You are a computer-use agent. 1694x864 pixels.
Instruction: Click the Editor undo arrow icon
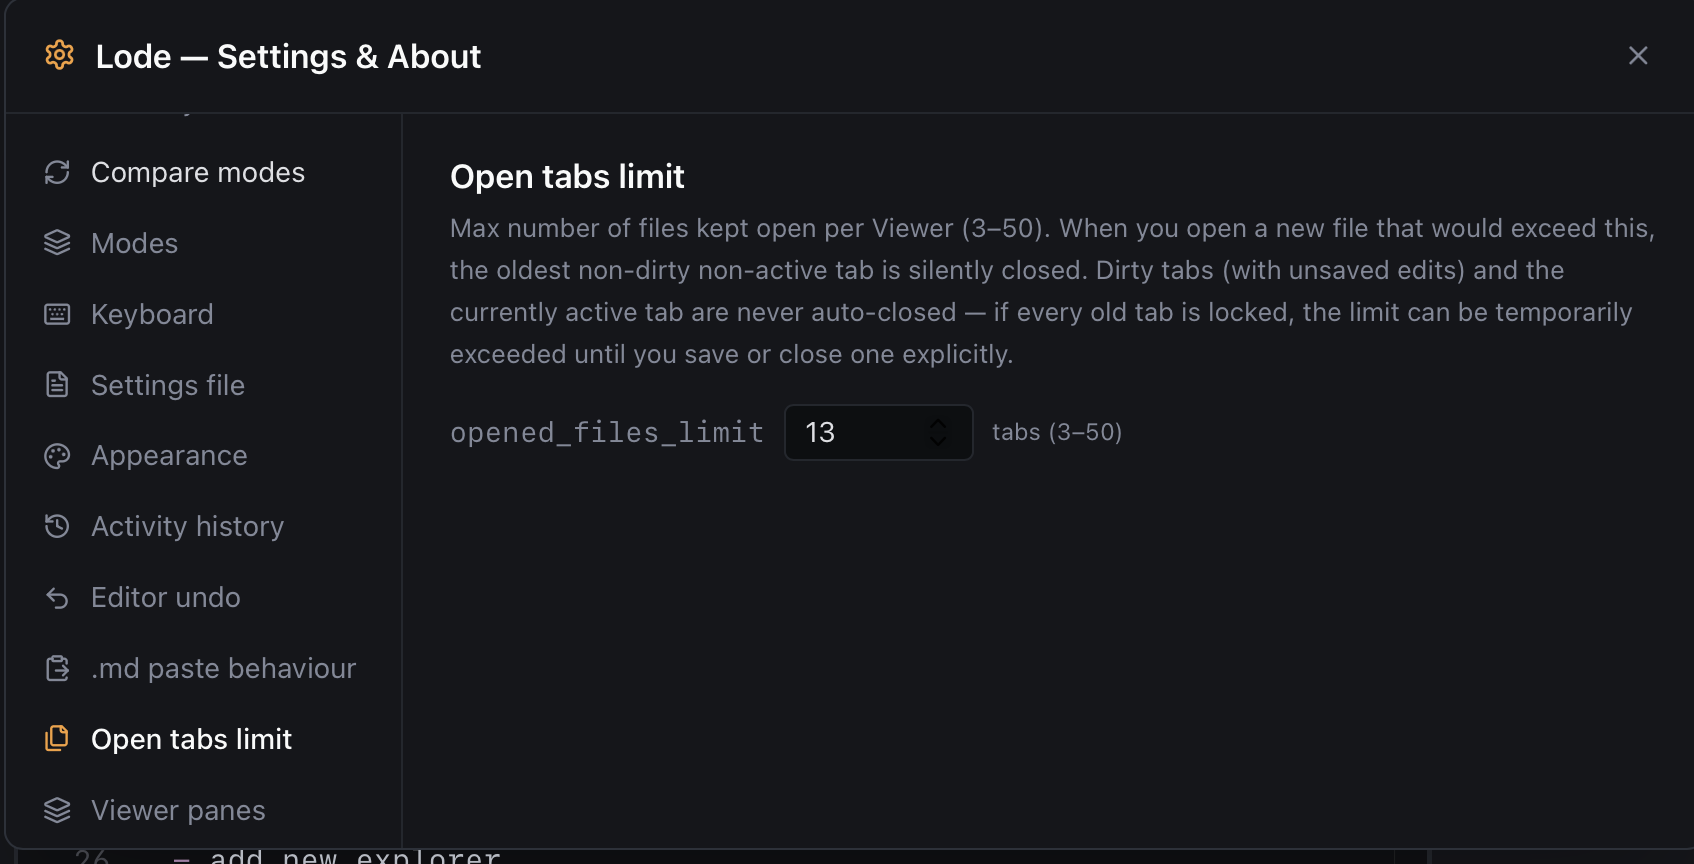tap(57, 597)
